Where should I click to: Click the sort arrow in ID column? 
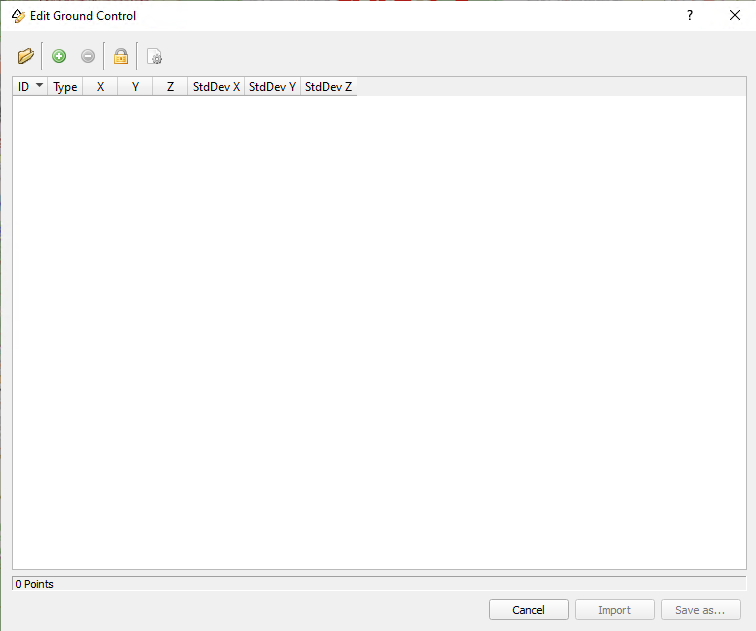coord(40,86)
